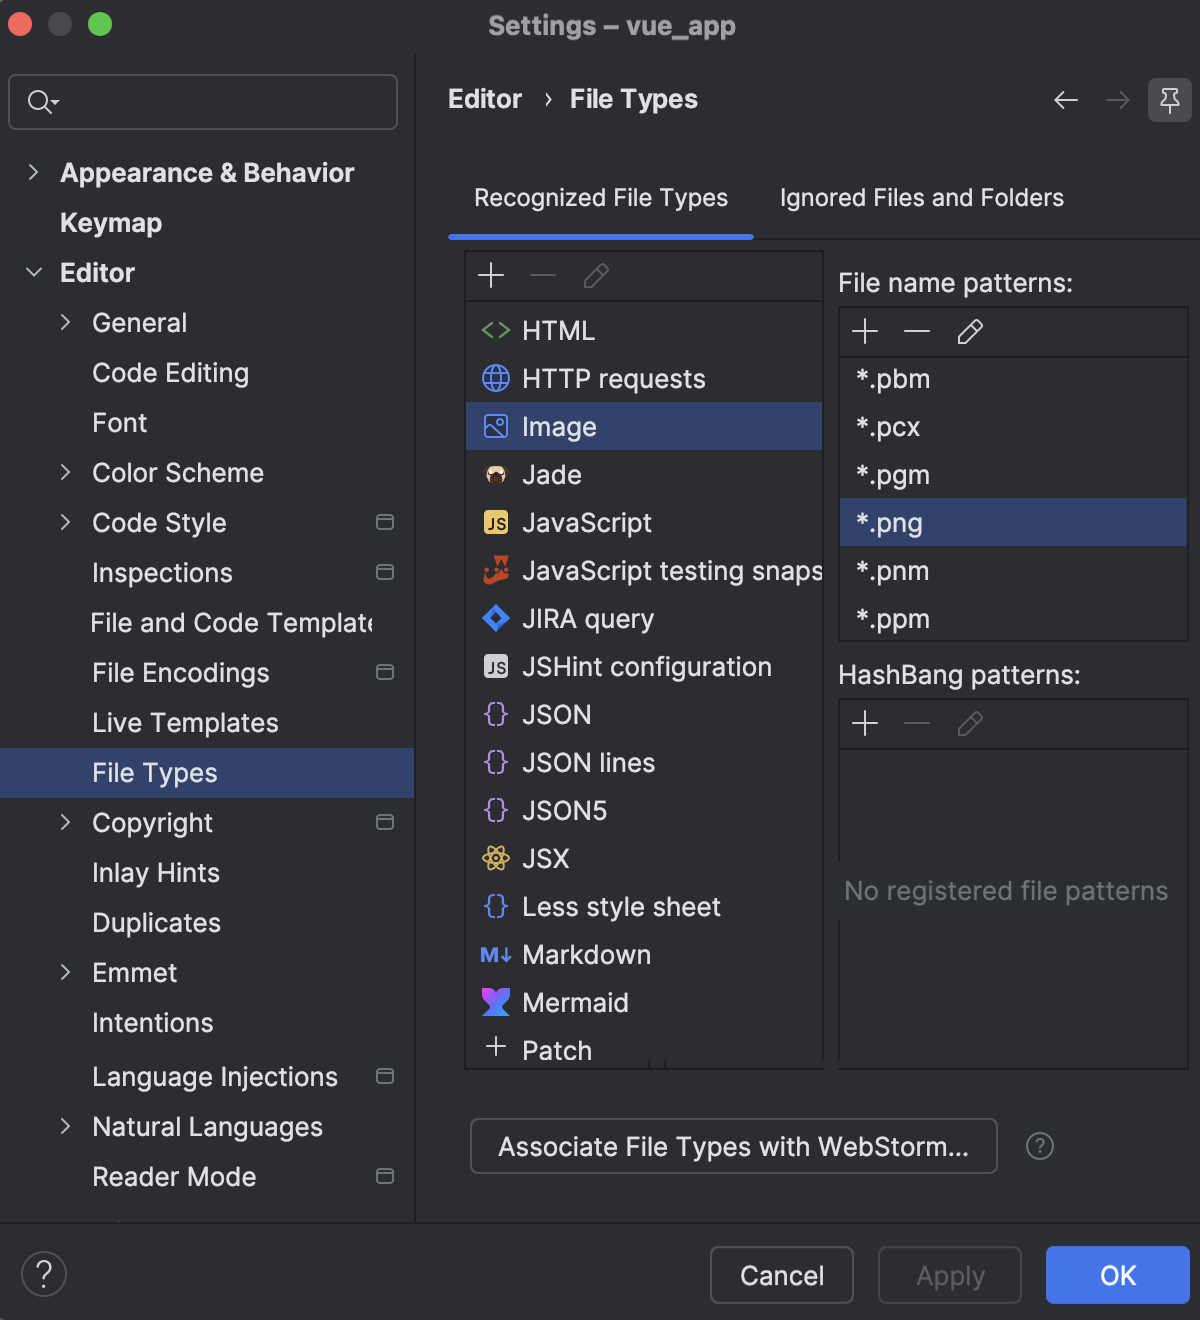Click the Mermaid file type icon
Image resolution: width=1200 pixels, height=1320 pixels.
coord(496,1002)
